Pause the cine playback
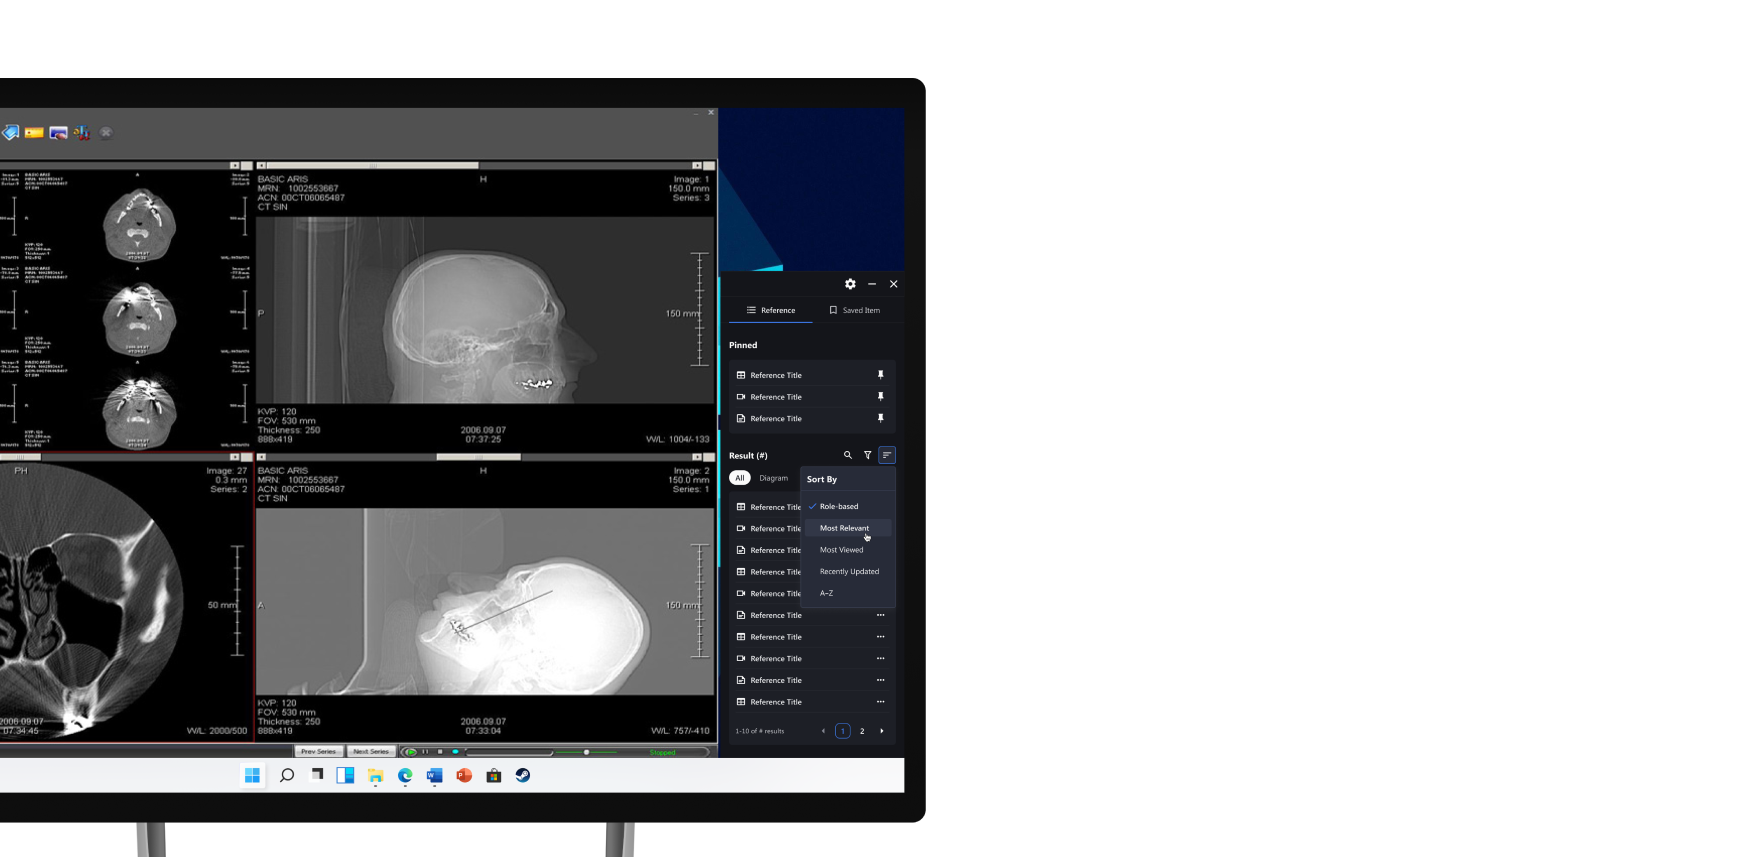Image resolution: width=1748 pixels, height=857 pixels. point(425,751)
